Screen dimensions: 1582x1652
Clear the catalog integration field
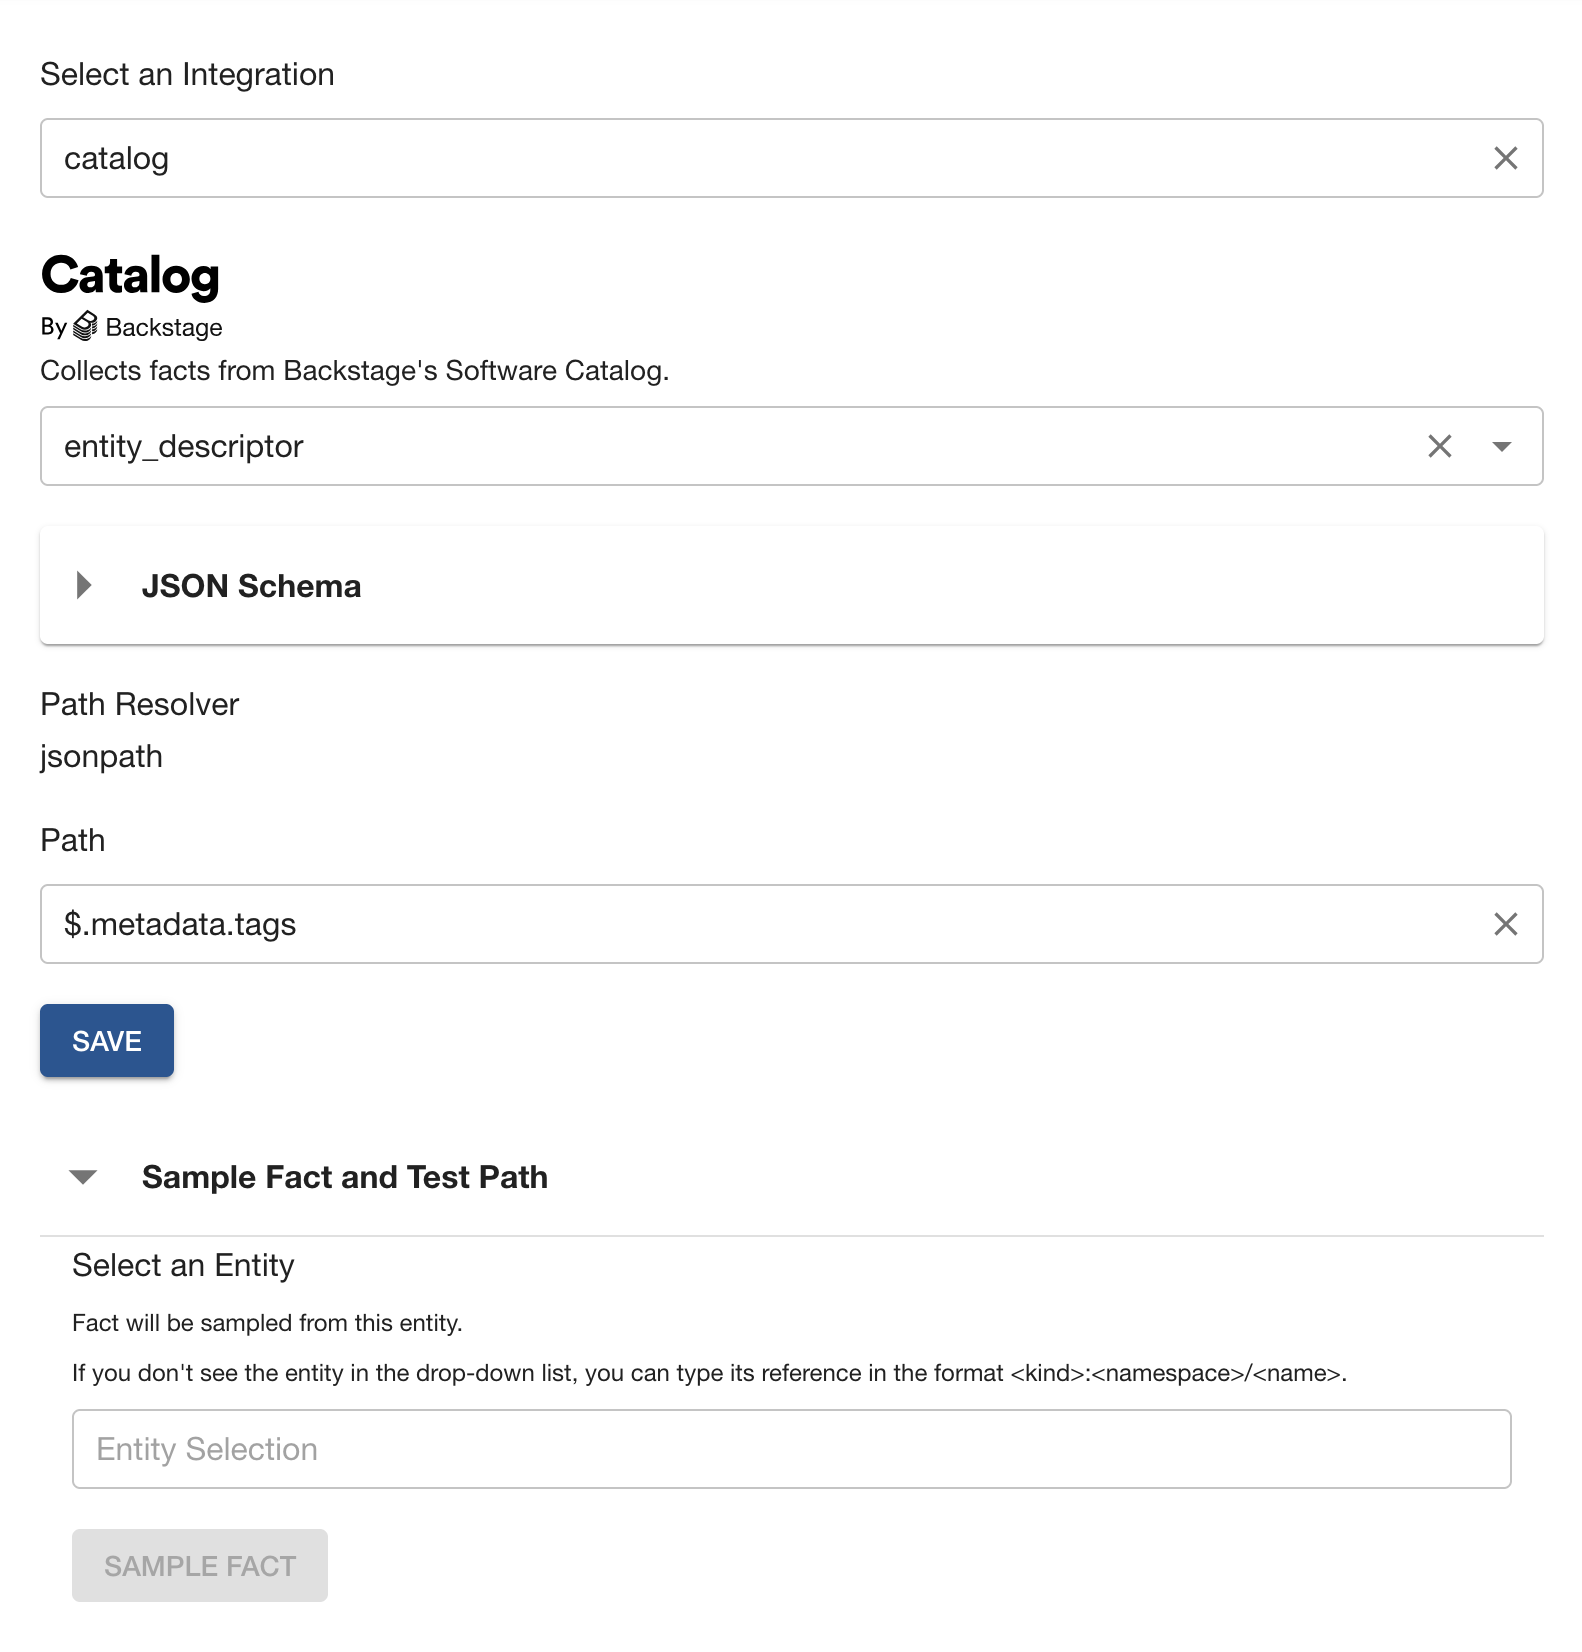click(1505, 158)
